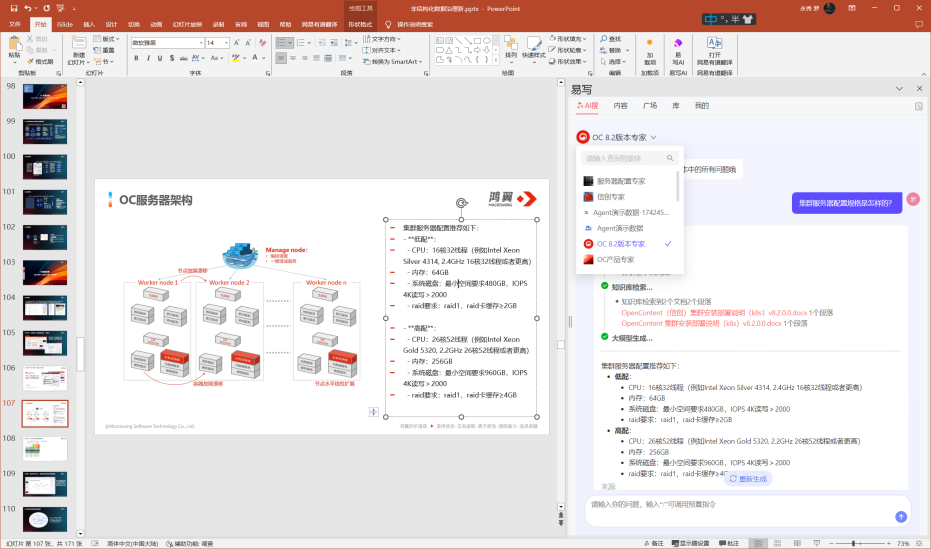Screen dimensions: 931x549
Task: Toggle bold formatting
Action: tap(136, 58)
